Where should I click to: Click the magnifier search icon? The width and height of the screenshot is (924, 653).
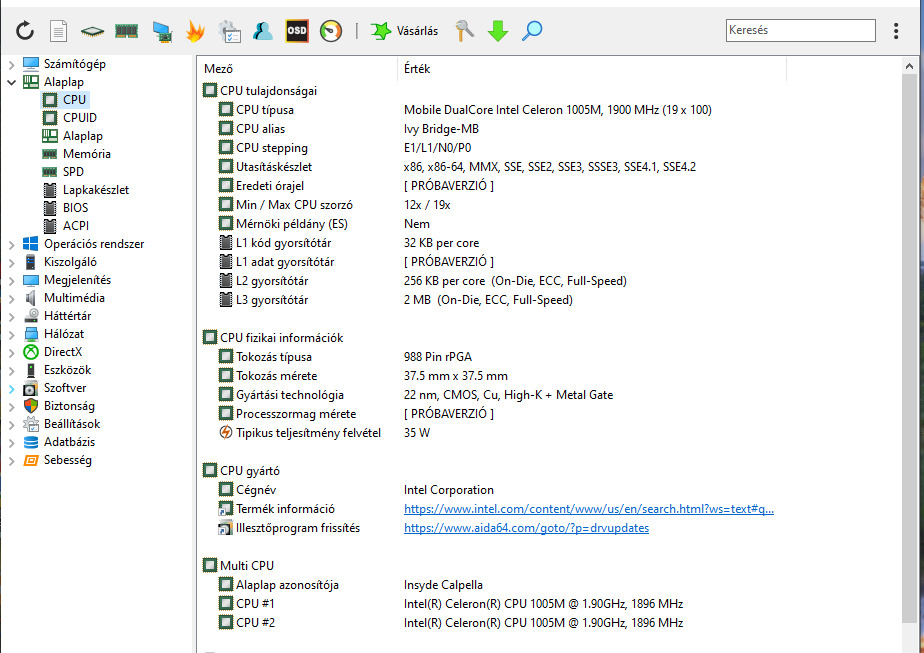point(532,31)
